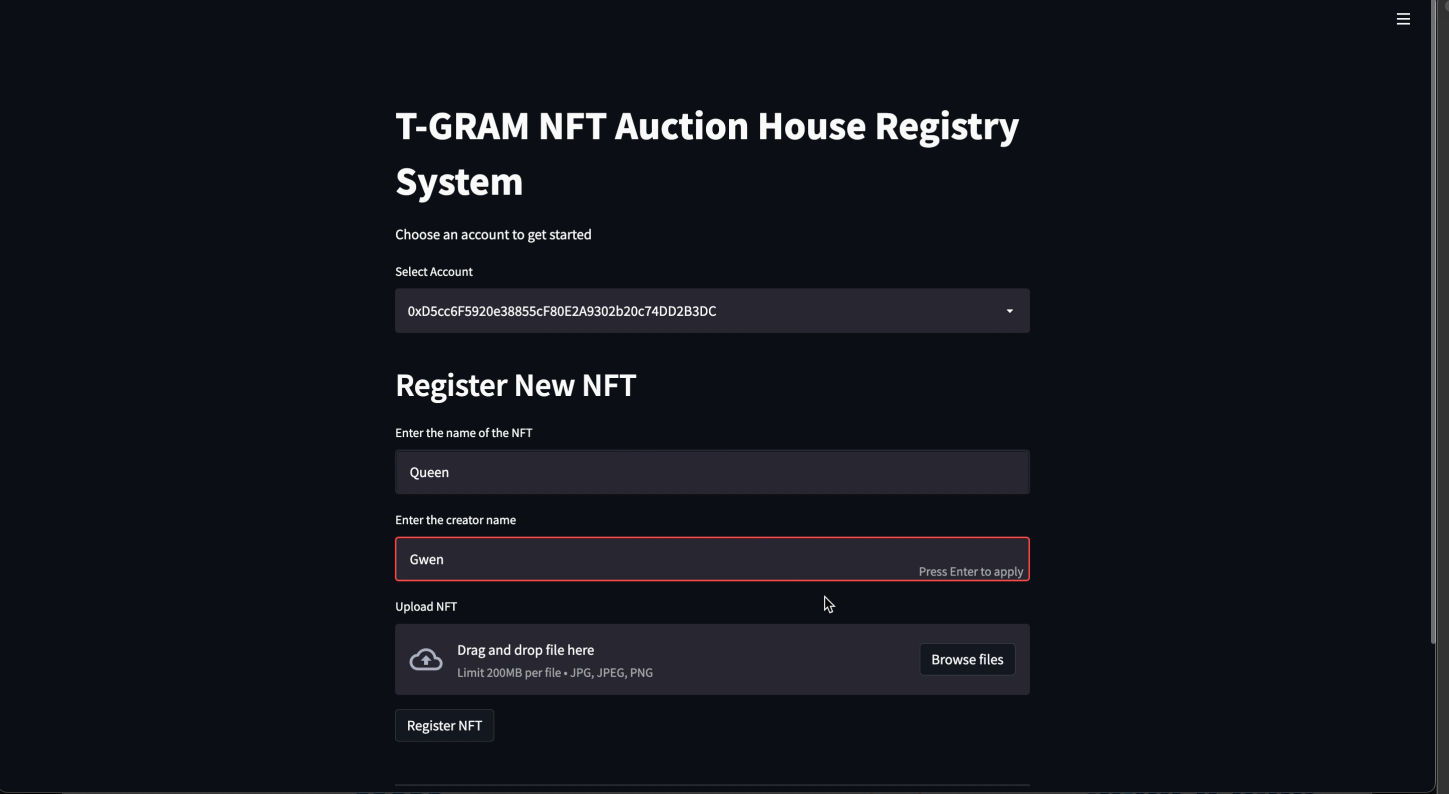This screenshot has width=1449, height=794.
Task: Open the hamburger main menu
Action: [x=1403, y=19]
